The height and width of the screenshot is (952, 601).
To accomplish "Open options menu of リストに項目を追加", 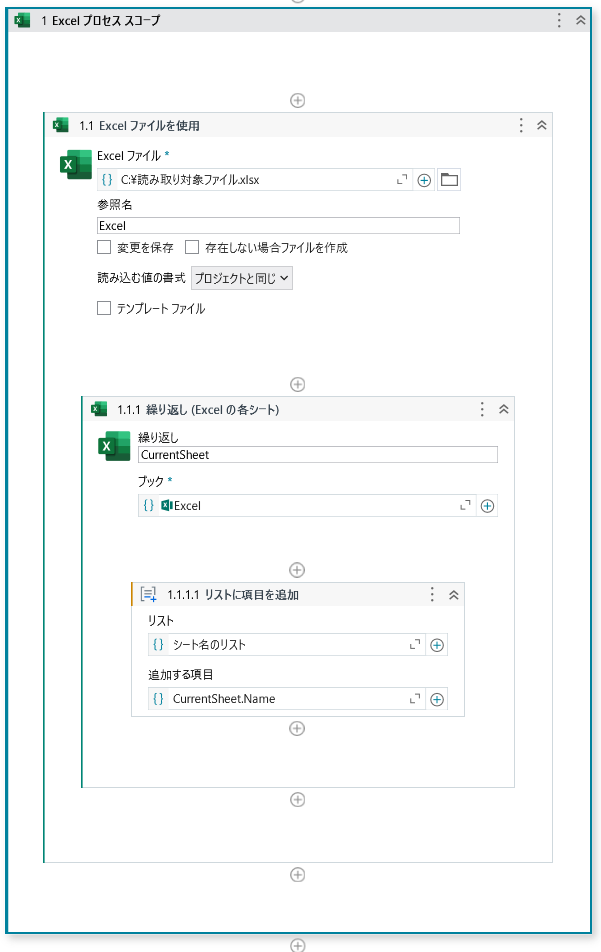I will [432, 594].
